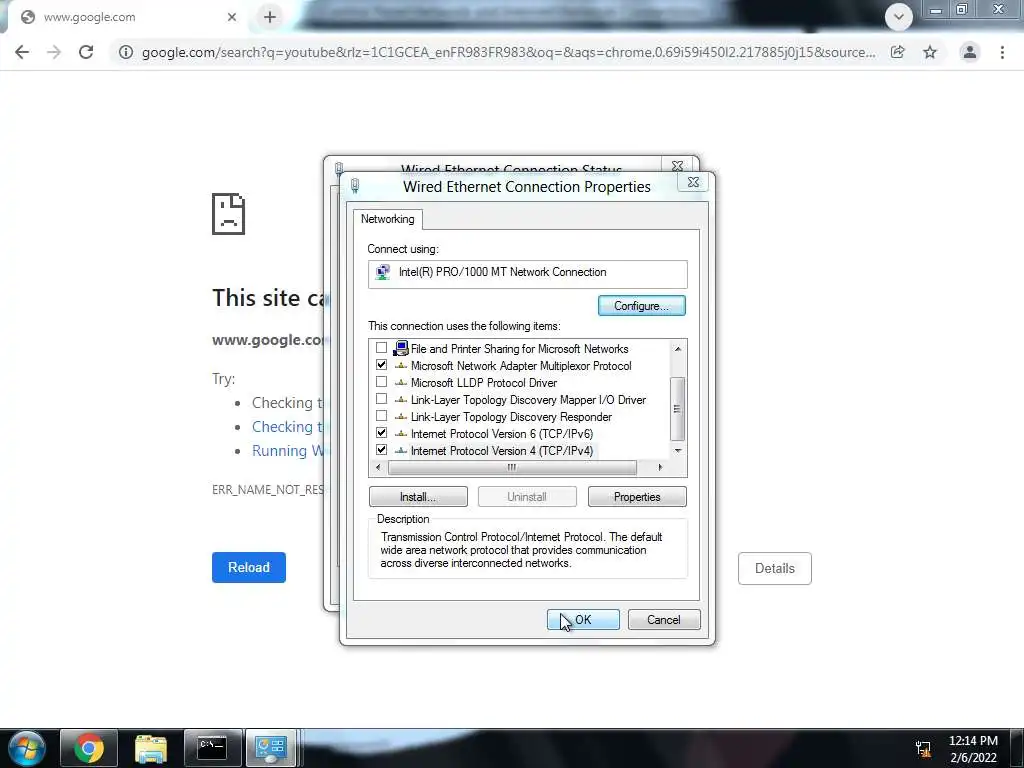Image resolution: width=1024 pixels, height=768 pixels.
Task: Confirm the dialog with OK
Action: pos(583,620)
